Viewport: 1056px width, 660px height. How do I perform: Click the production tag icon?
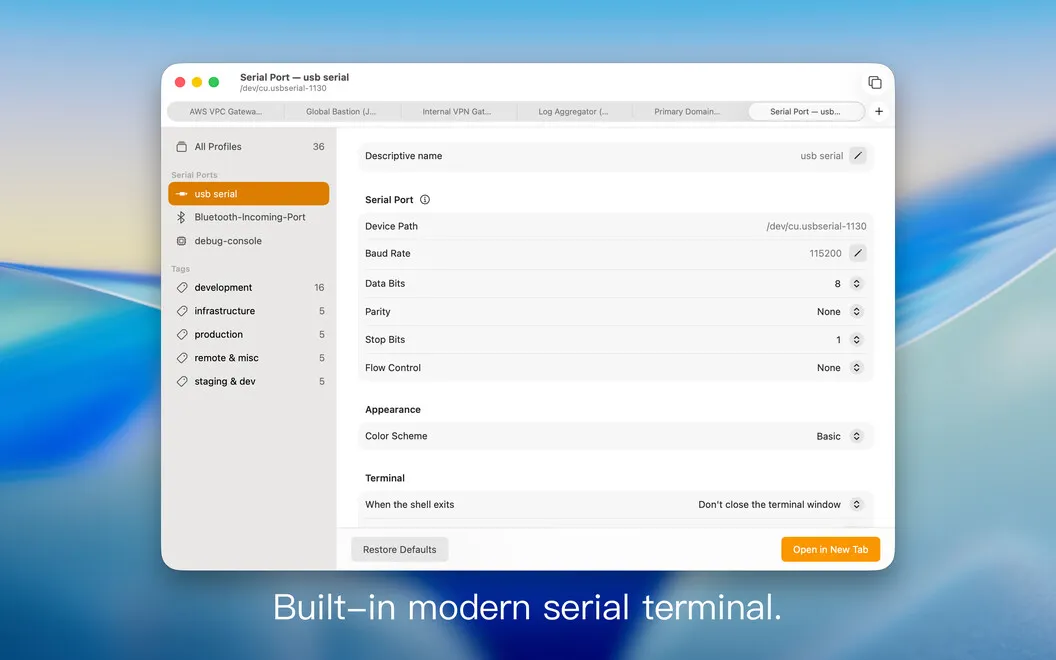(182, 334)
